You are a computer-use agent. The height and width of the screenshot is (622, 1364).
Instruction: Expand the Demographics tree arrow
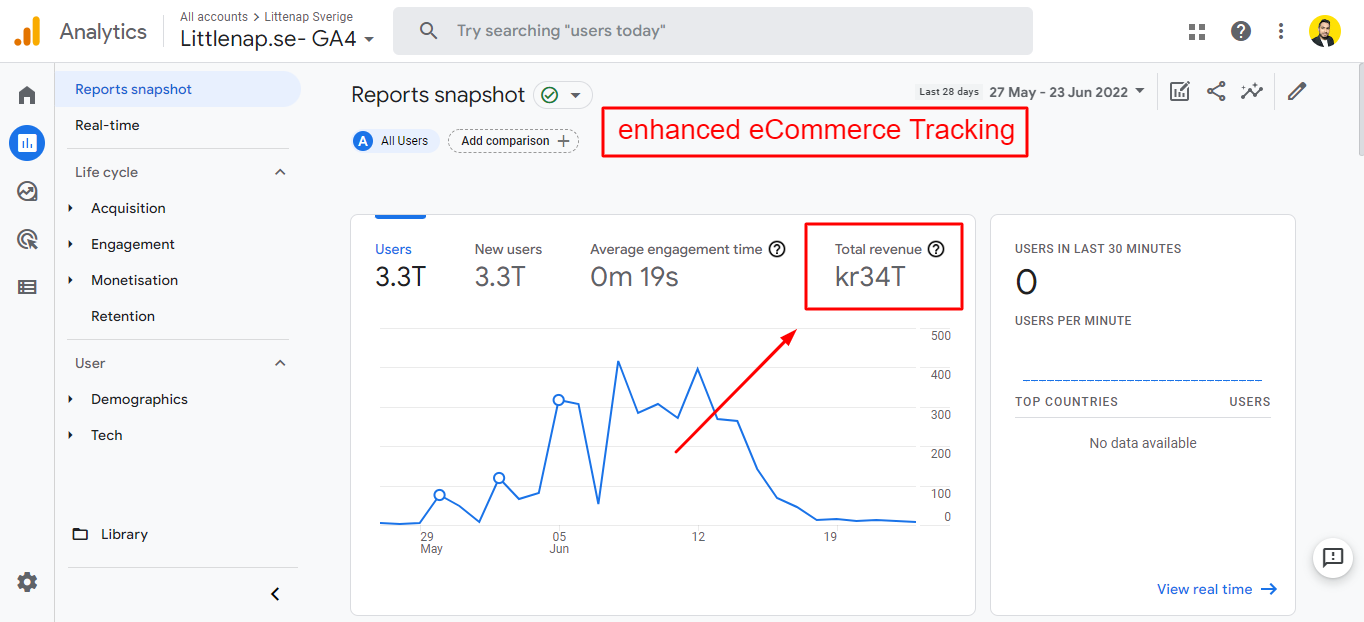click(x=70, y=399)
